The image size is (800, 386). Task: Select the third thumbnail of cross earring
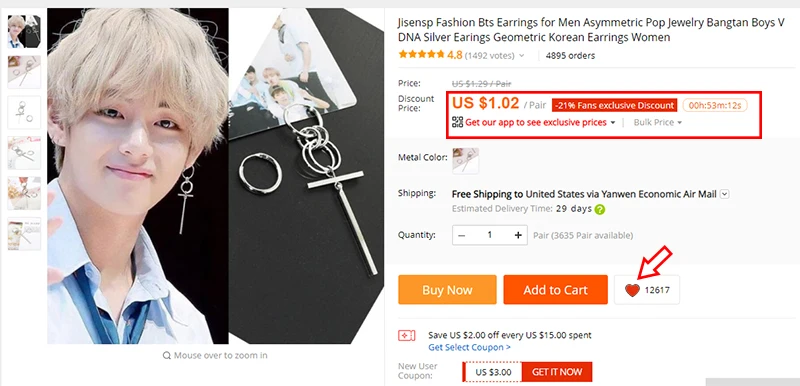coord(24,112)
